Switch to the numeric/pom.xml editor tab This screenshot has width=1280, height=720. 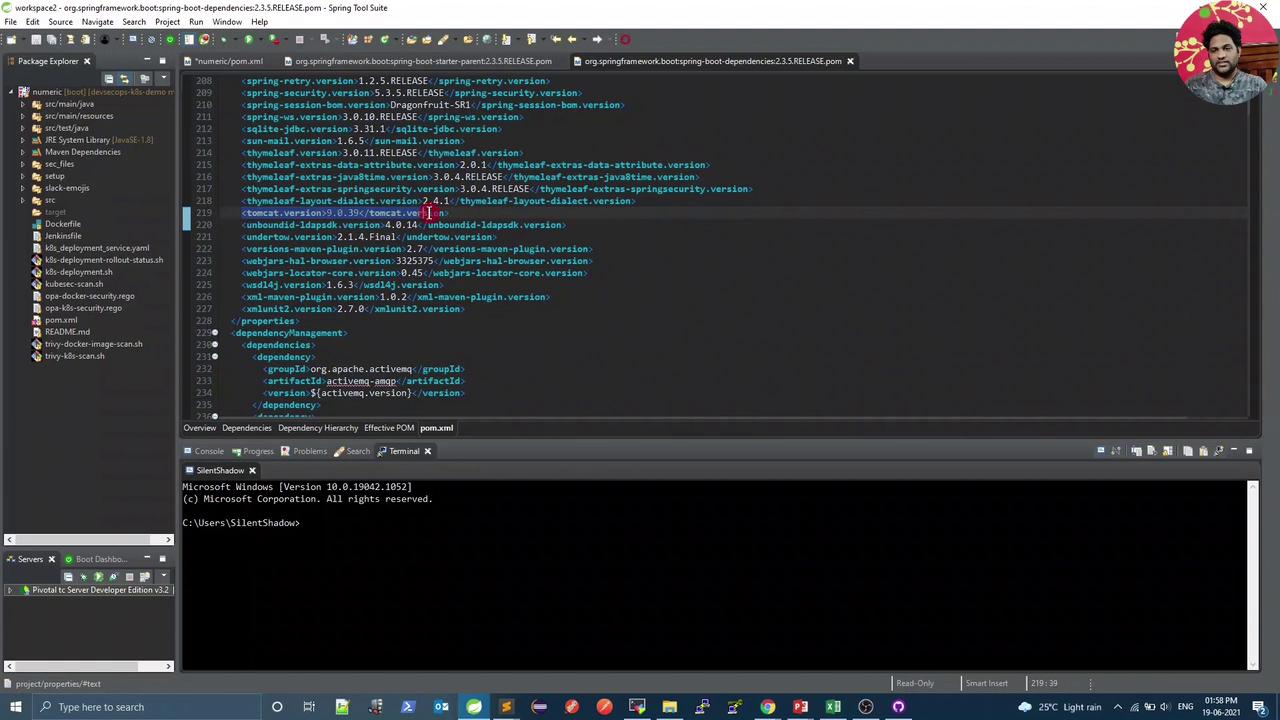(x=228, y=61)
